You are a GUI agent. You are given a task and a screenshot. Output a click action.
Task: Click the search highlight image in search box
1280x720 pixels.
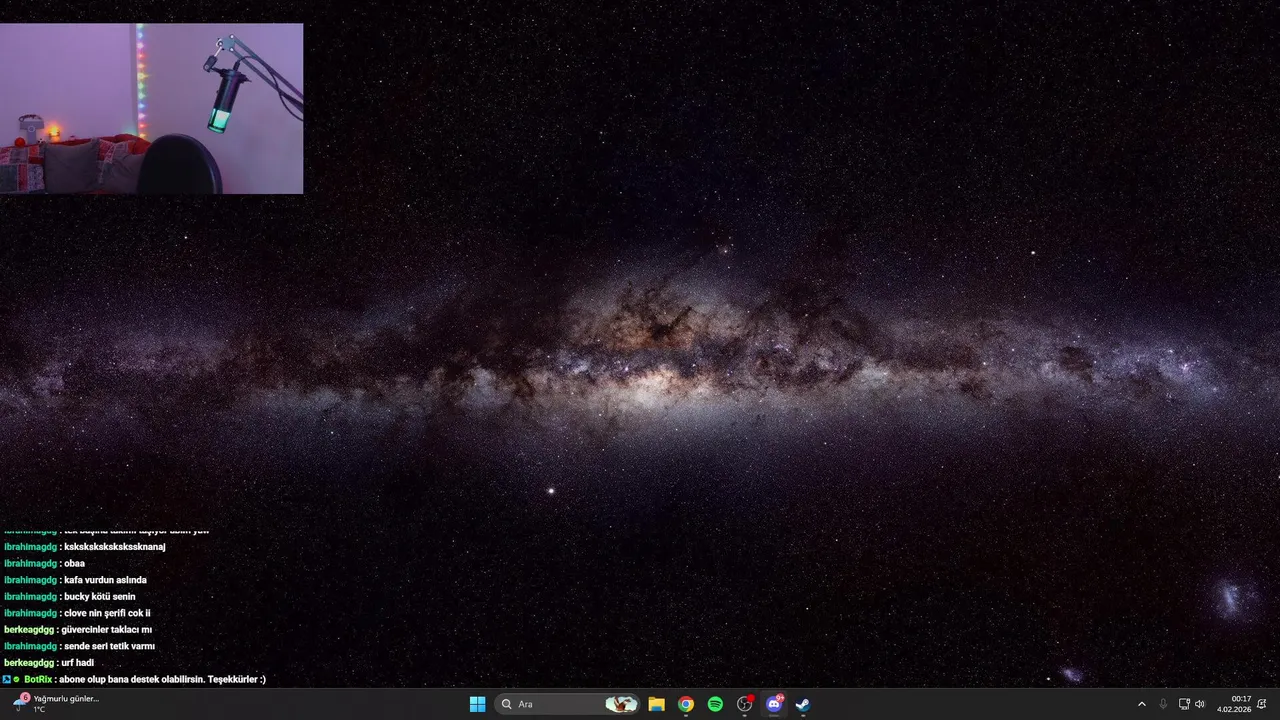pos(621,704)
